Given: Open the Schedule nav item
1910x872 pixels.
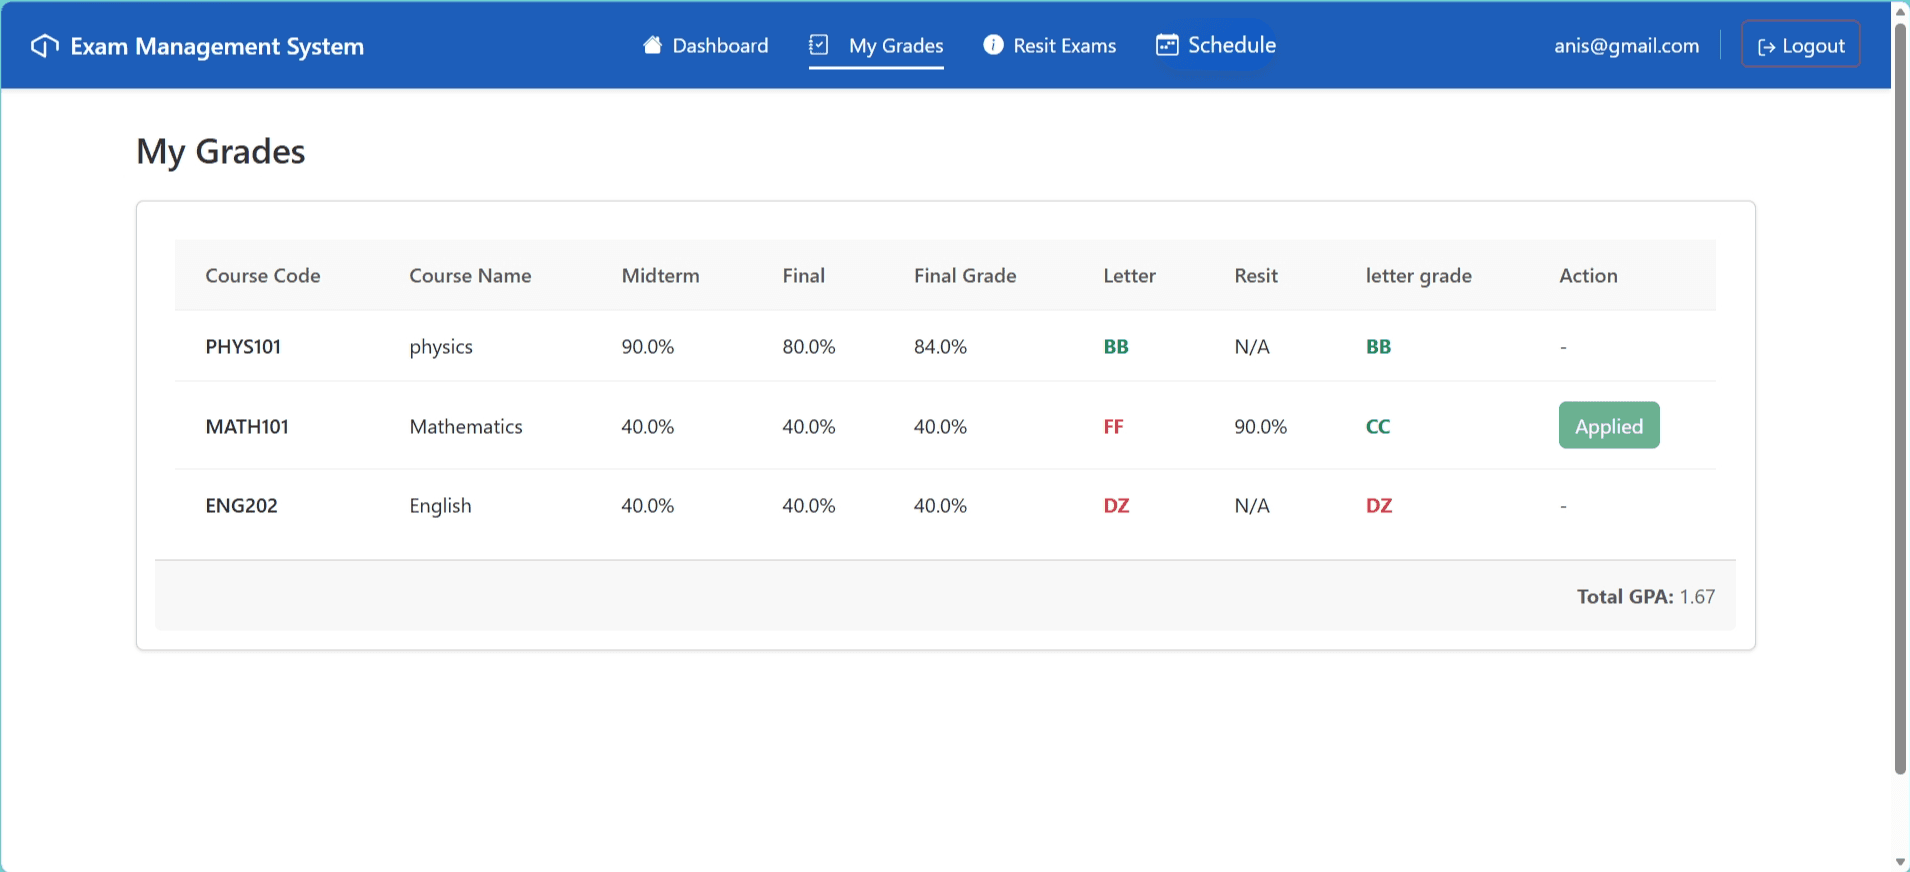Looking at the screenshot, I should (x=1216, y=45).
